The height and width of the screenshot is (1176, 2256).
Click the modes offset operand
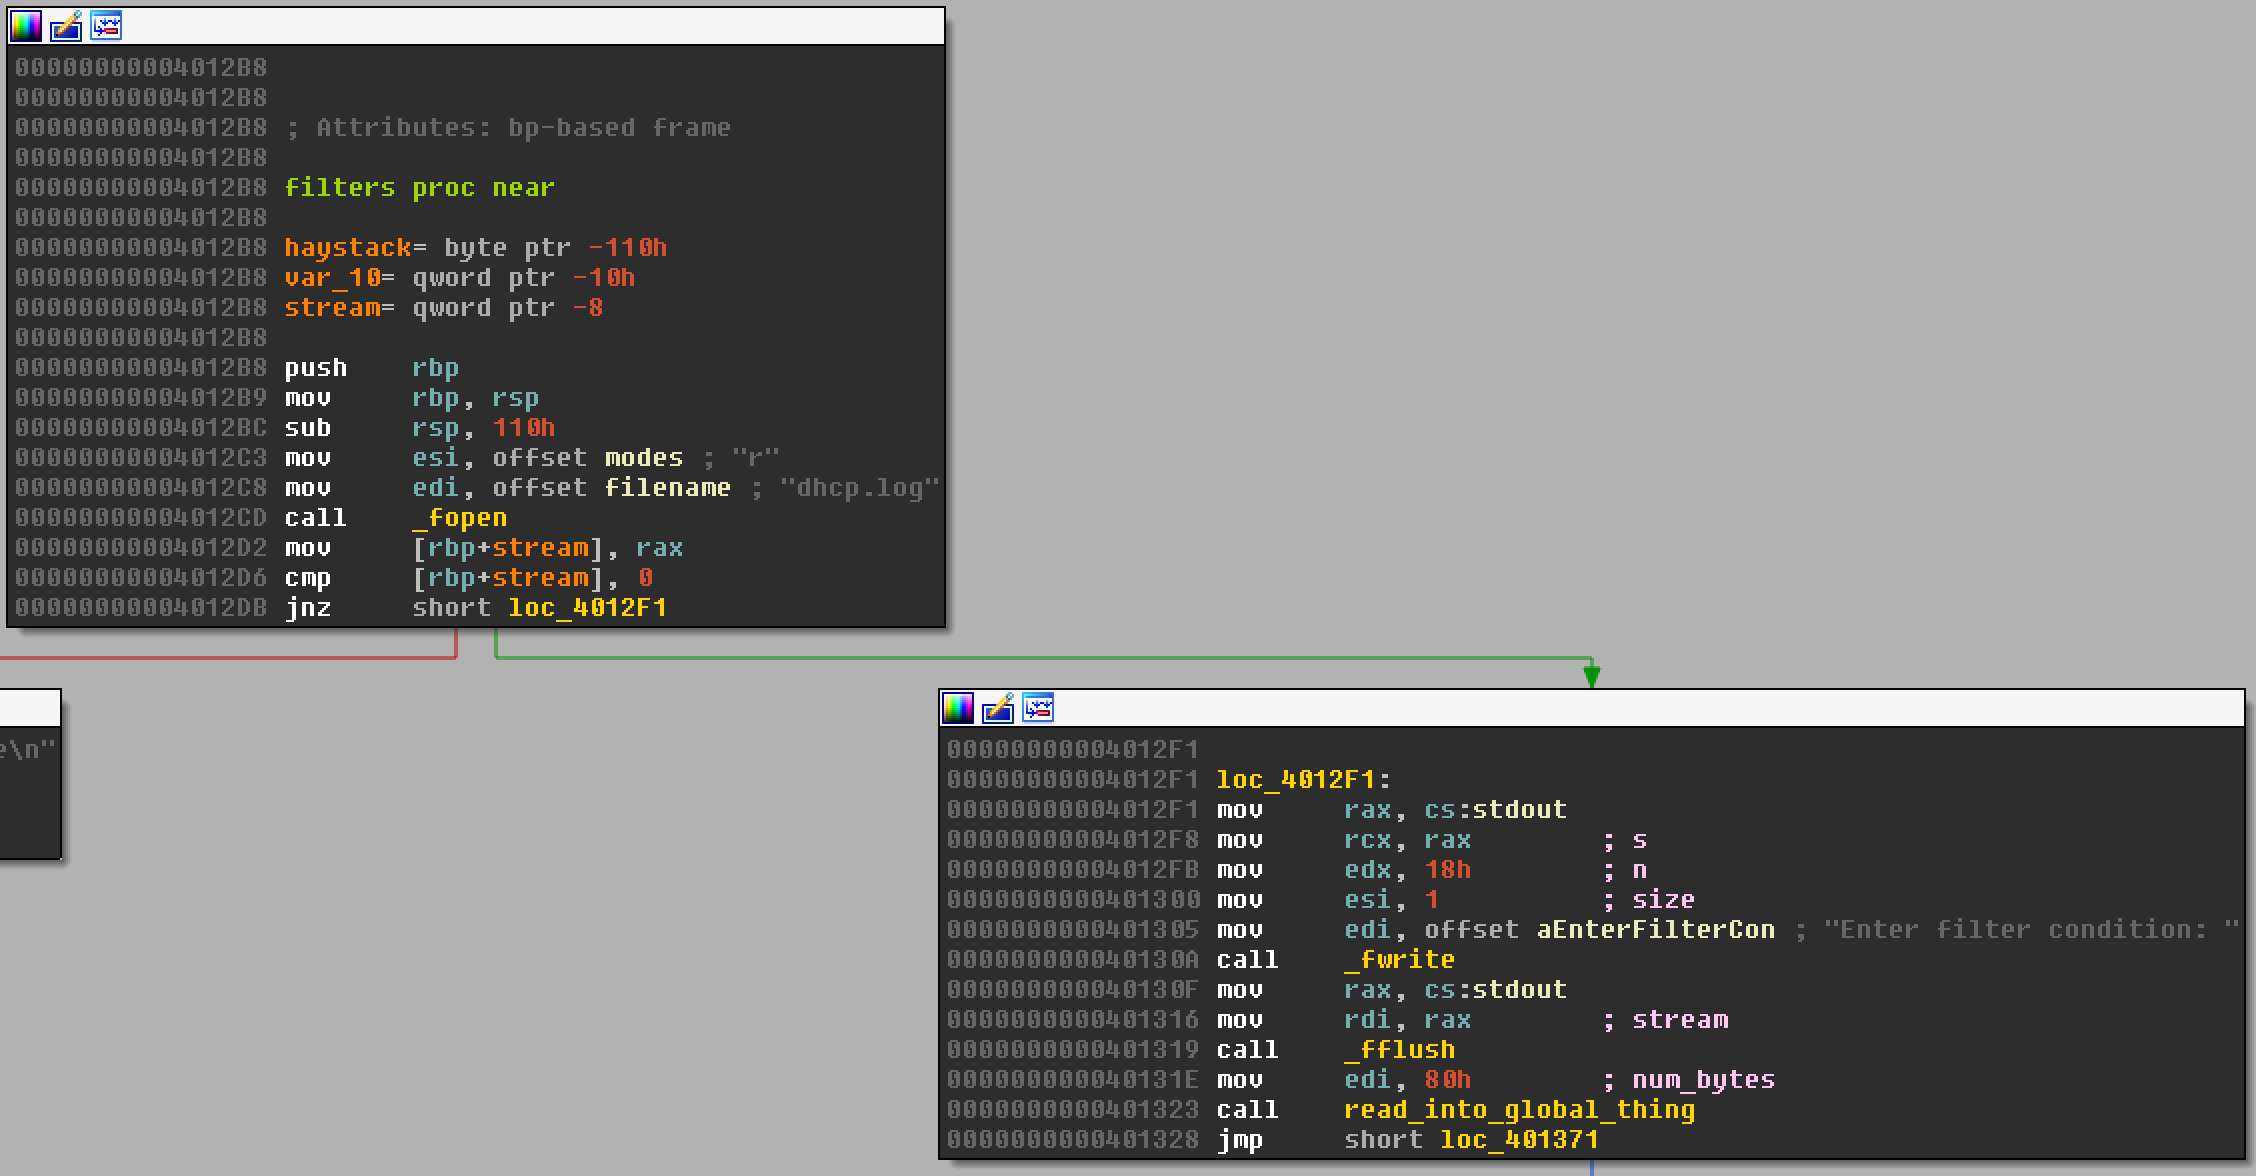tap(643, 458)
